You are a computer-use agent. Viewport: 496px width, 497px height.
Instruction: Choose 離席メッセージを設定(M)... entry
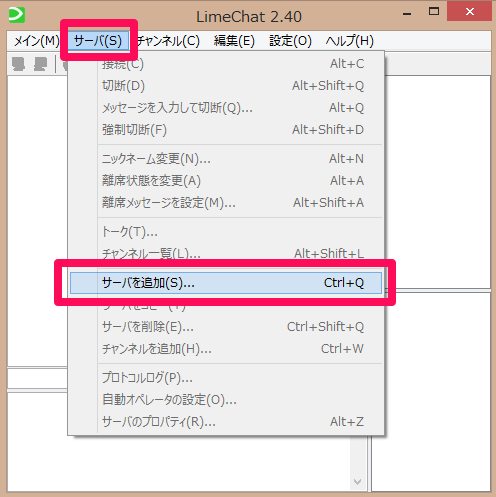(226, 203)
